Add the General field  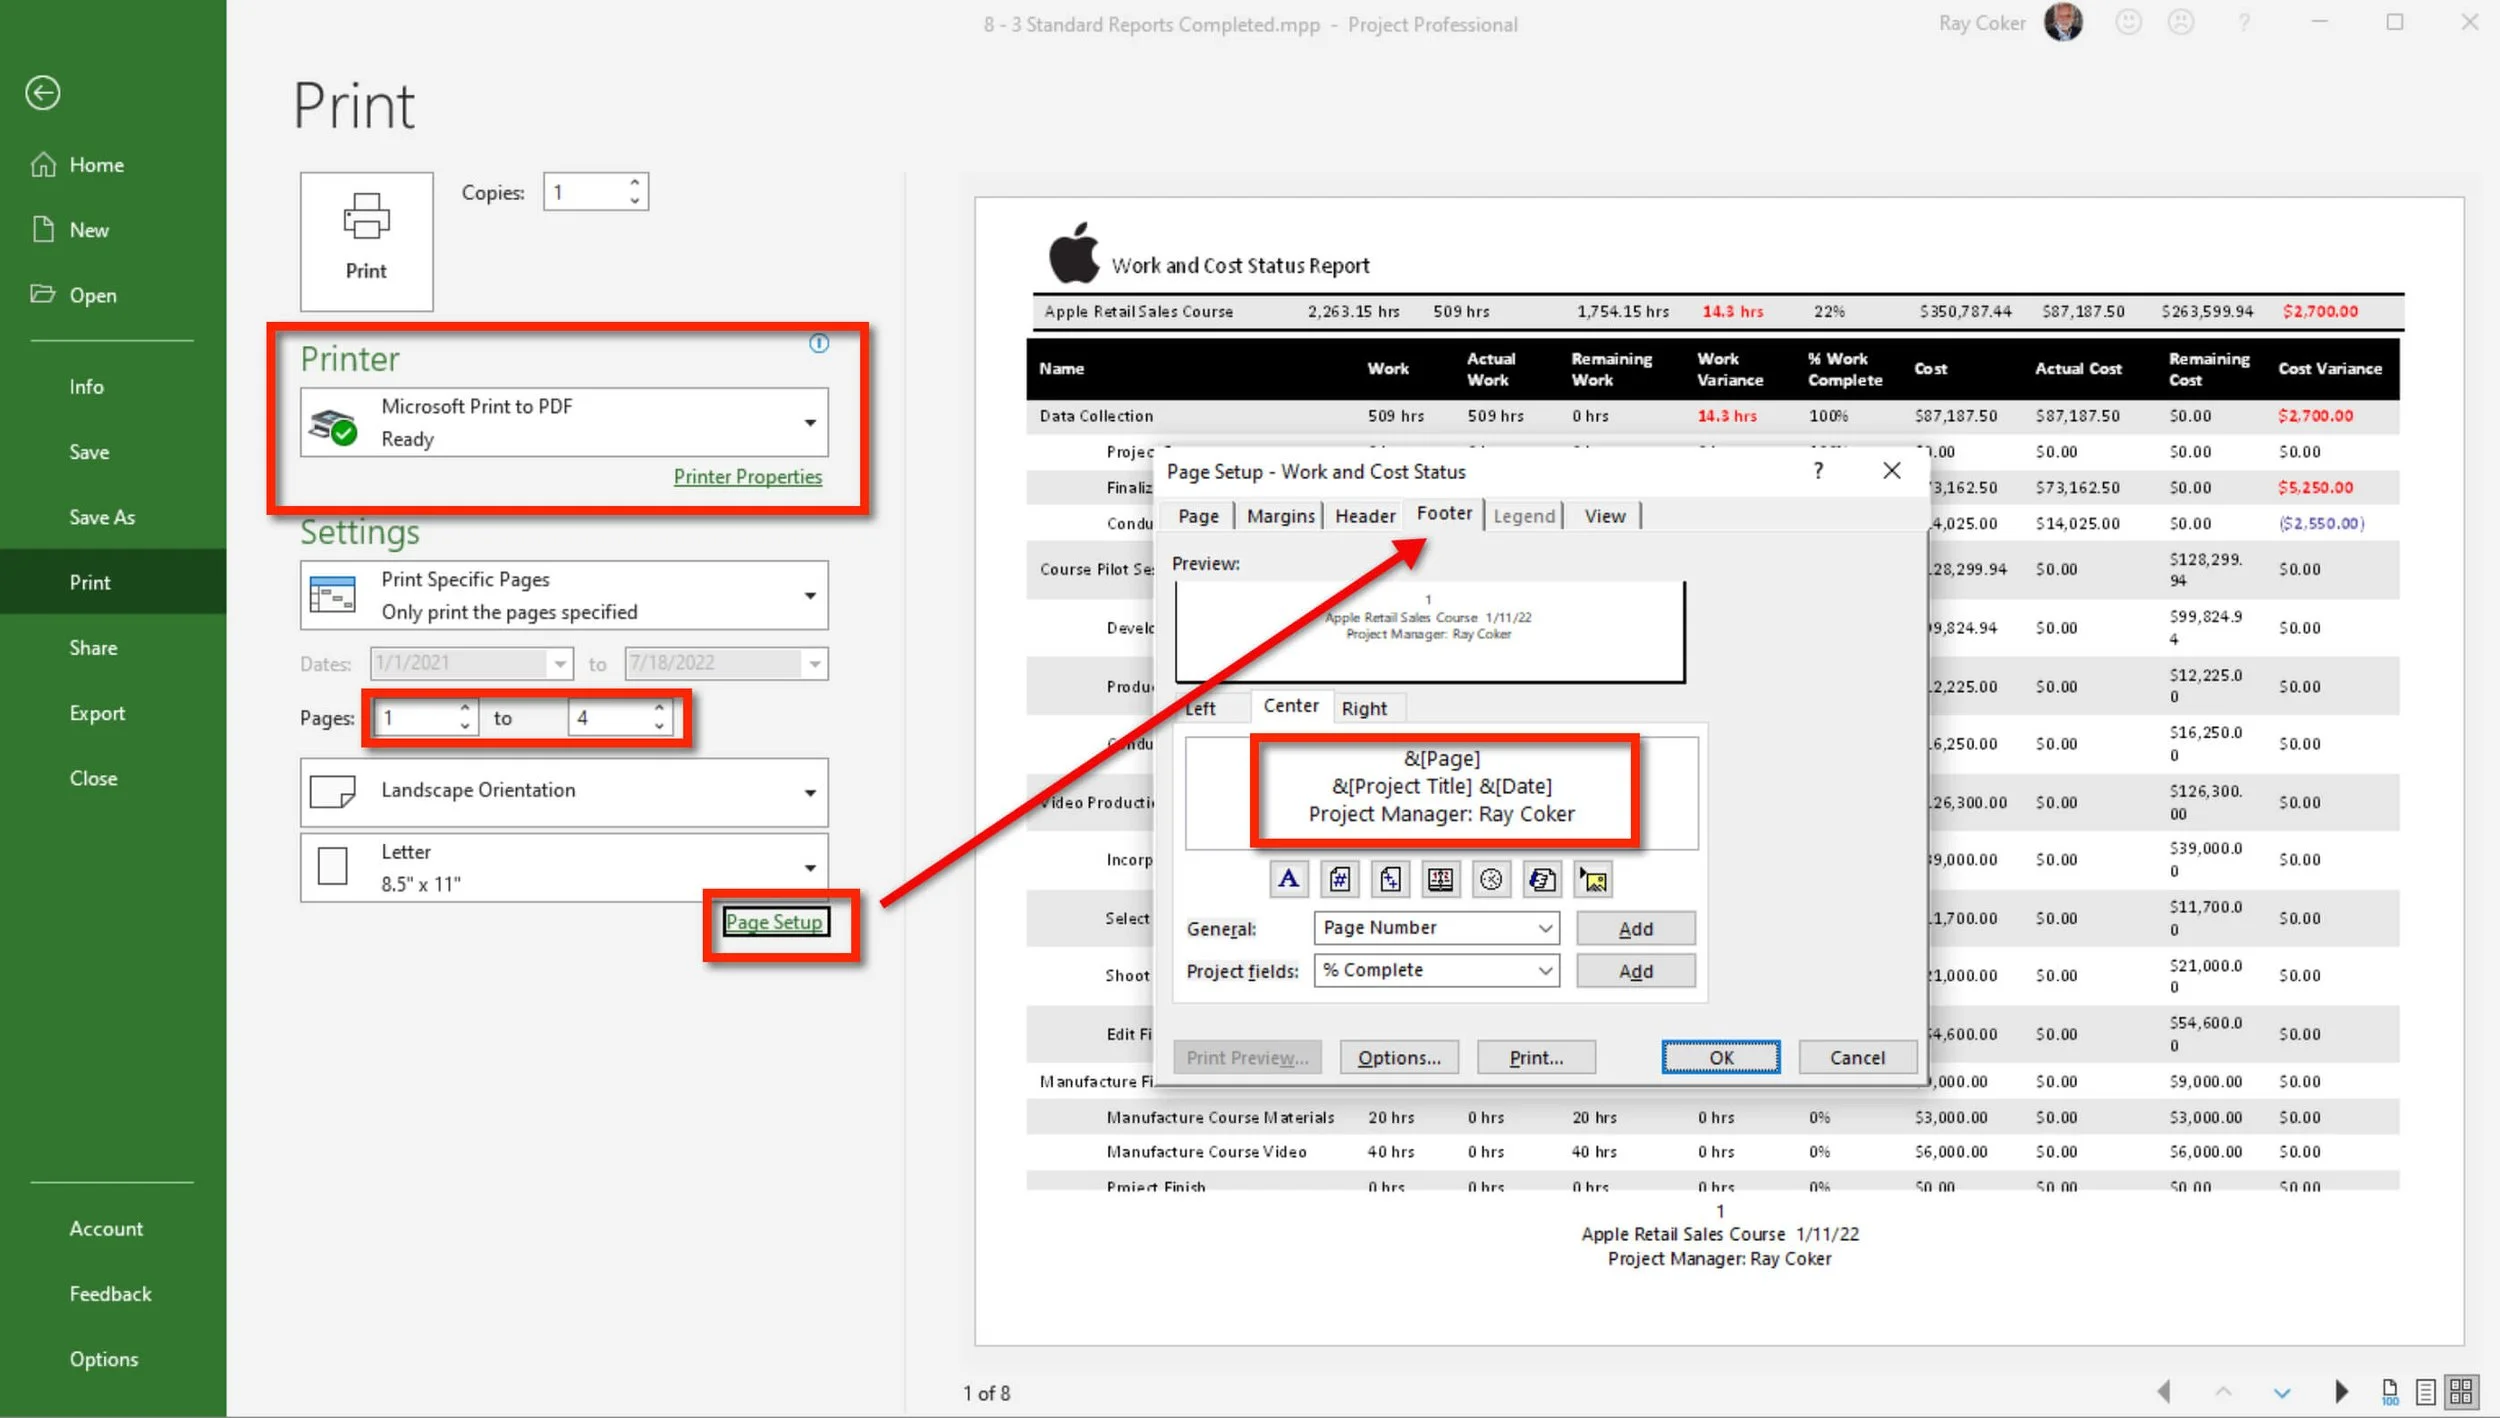[1635, 929]
